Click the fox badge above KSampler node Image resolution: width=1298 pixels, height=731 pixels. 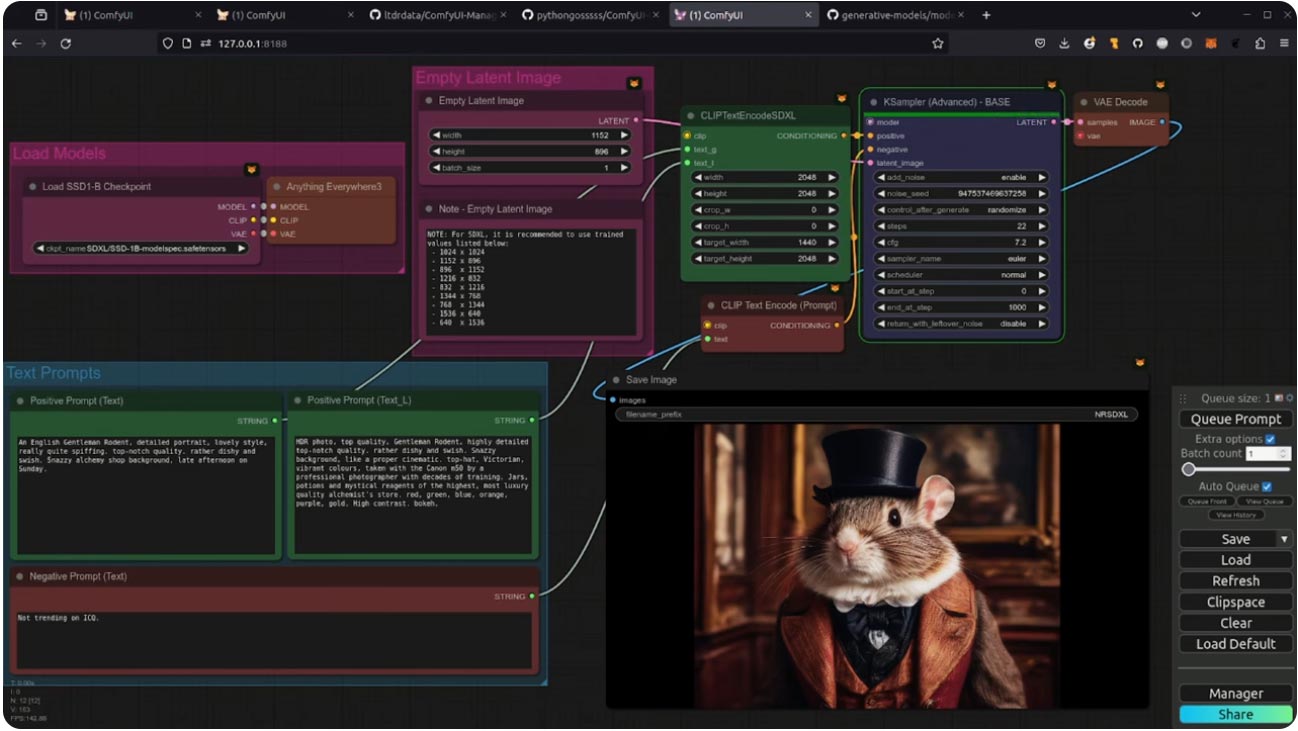click(1051, 85)
